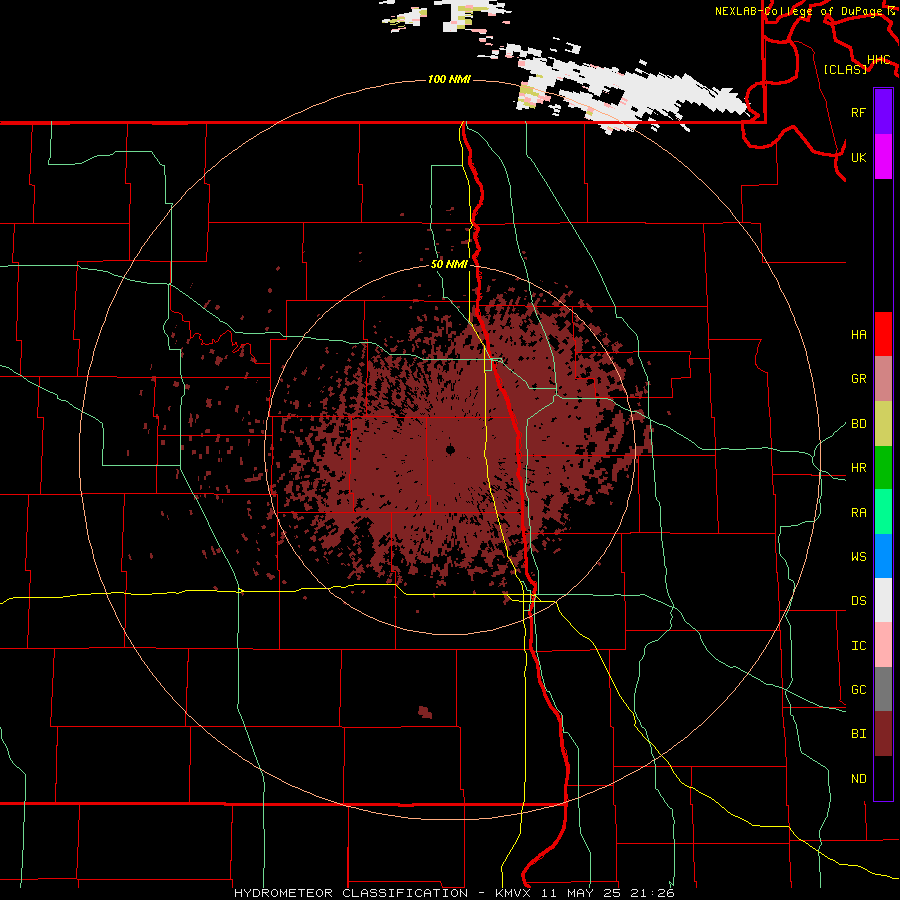Viewport: 900px width, 900px height.
Task: Click the UK legend label
Action: 858,157
